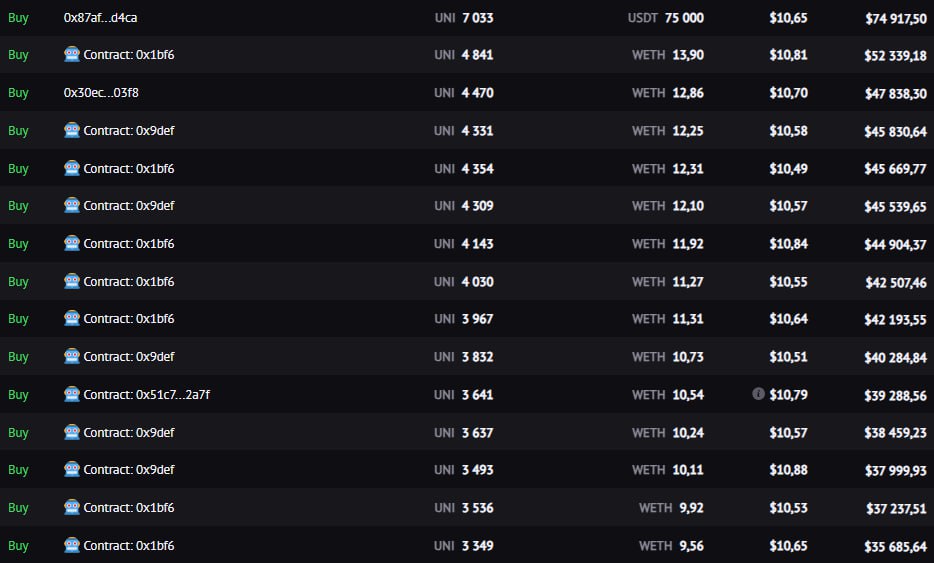The image size is (934, 563).
Task: Click the robot icon in the UNI 3 349 row
Action: pos(72,545)
